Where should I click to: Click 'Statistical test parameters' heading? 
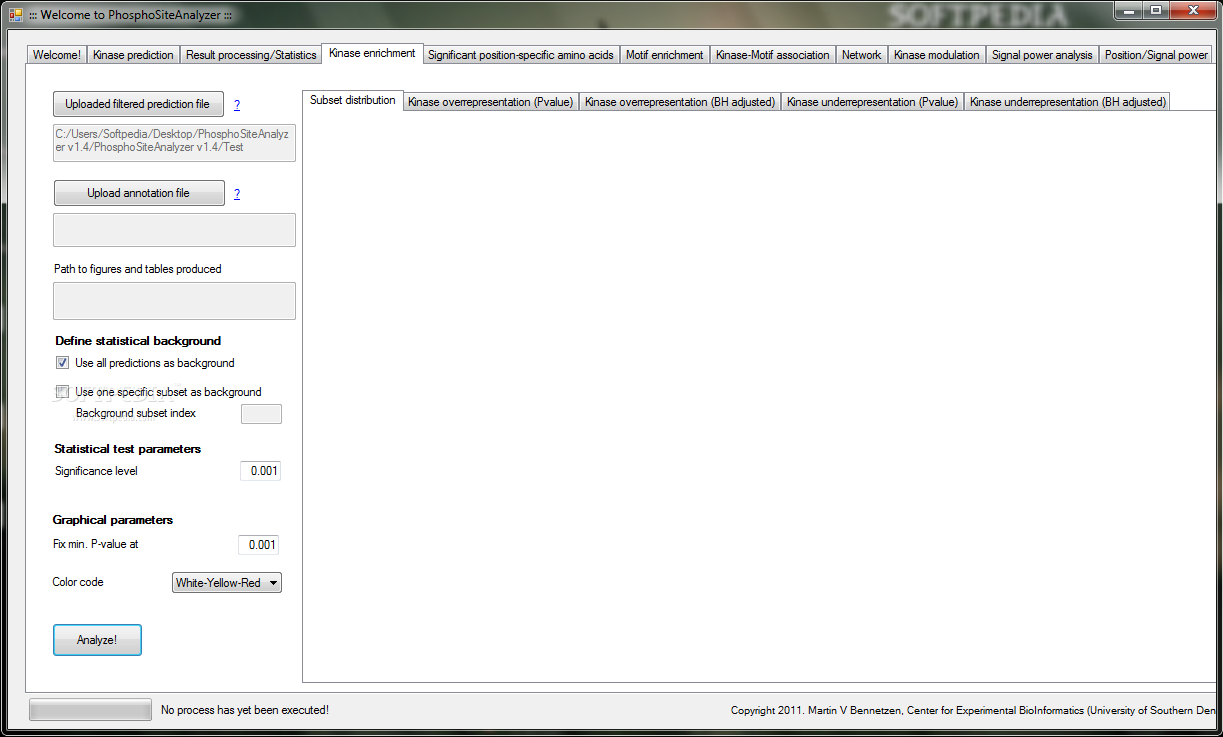click(x=128, y=449)
